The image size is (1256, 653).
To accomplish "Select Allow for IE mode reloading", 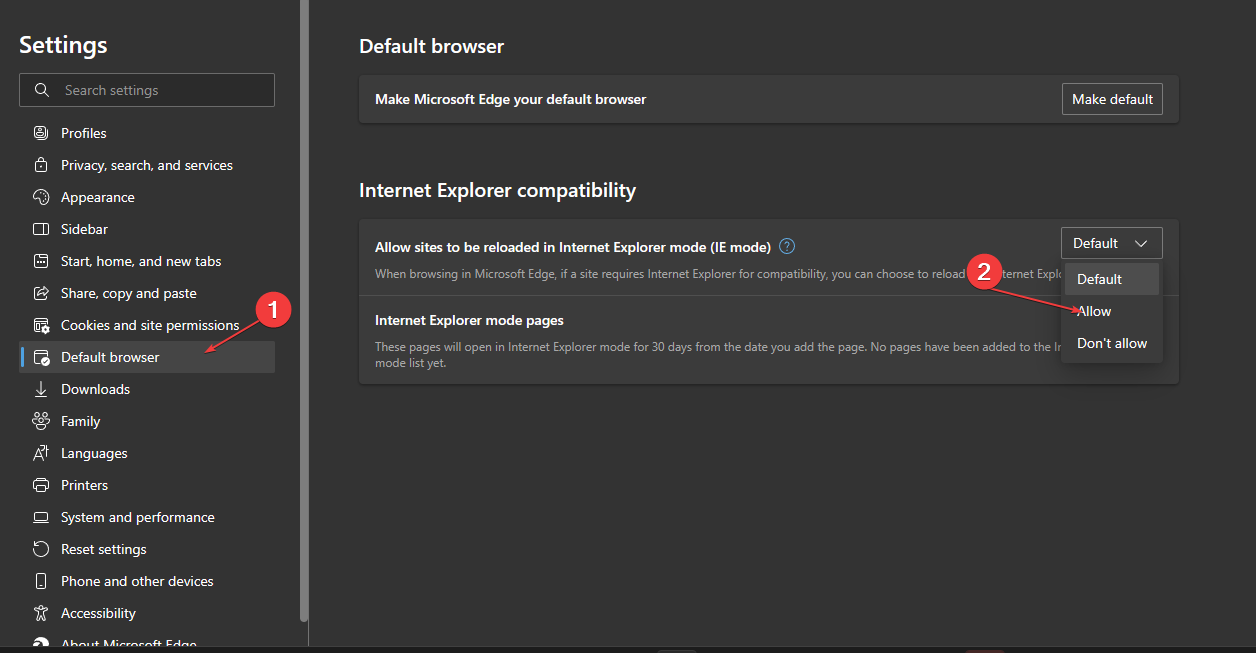I will (x=1093, y=310).
